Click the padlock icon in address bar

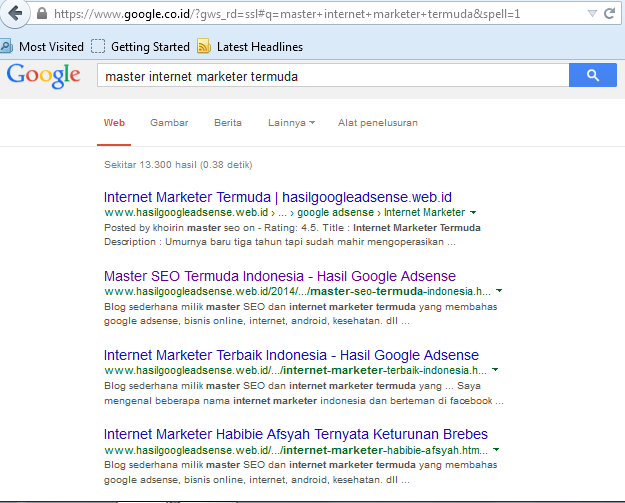coord(41,14)
